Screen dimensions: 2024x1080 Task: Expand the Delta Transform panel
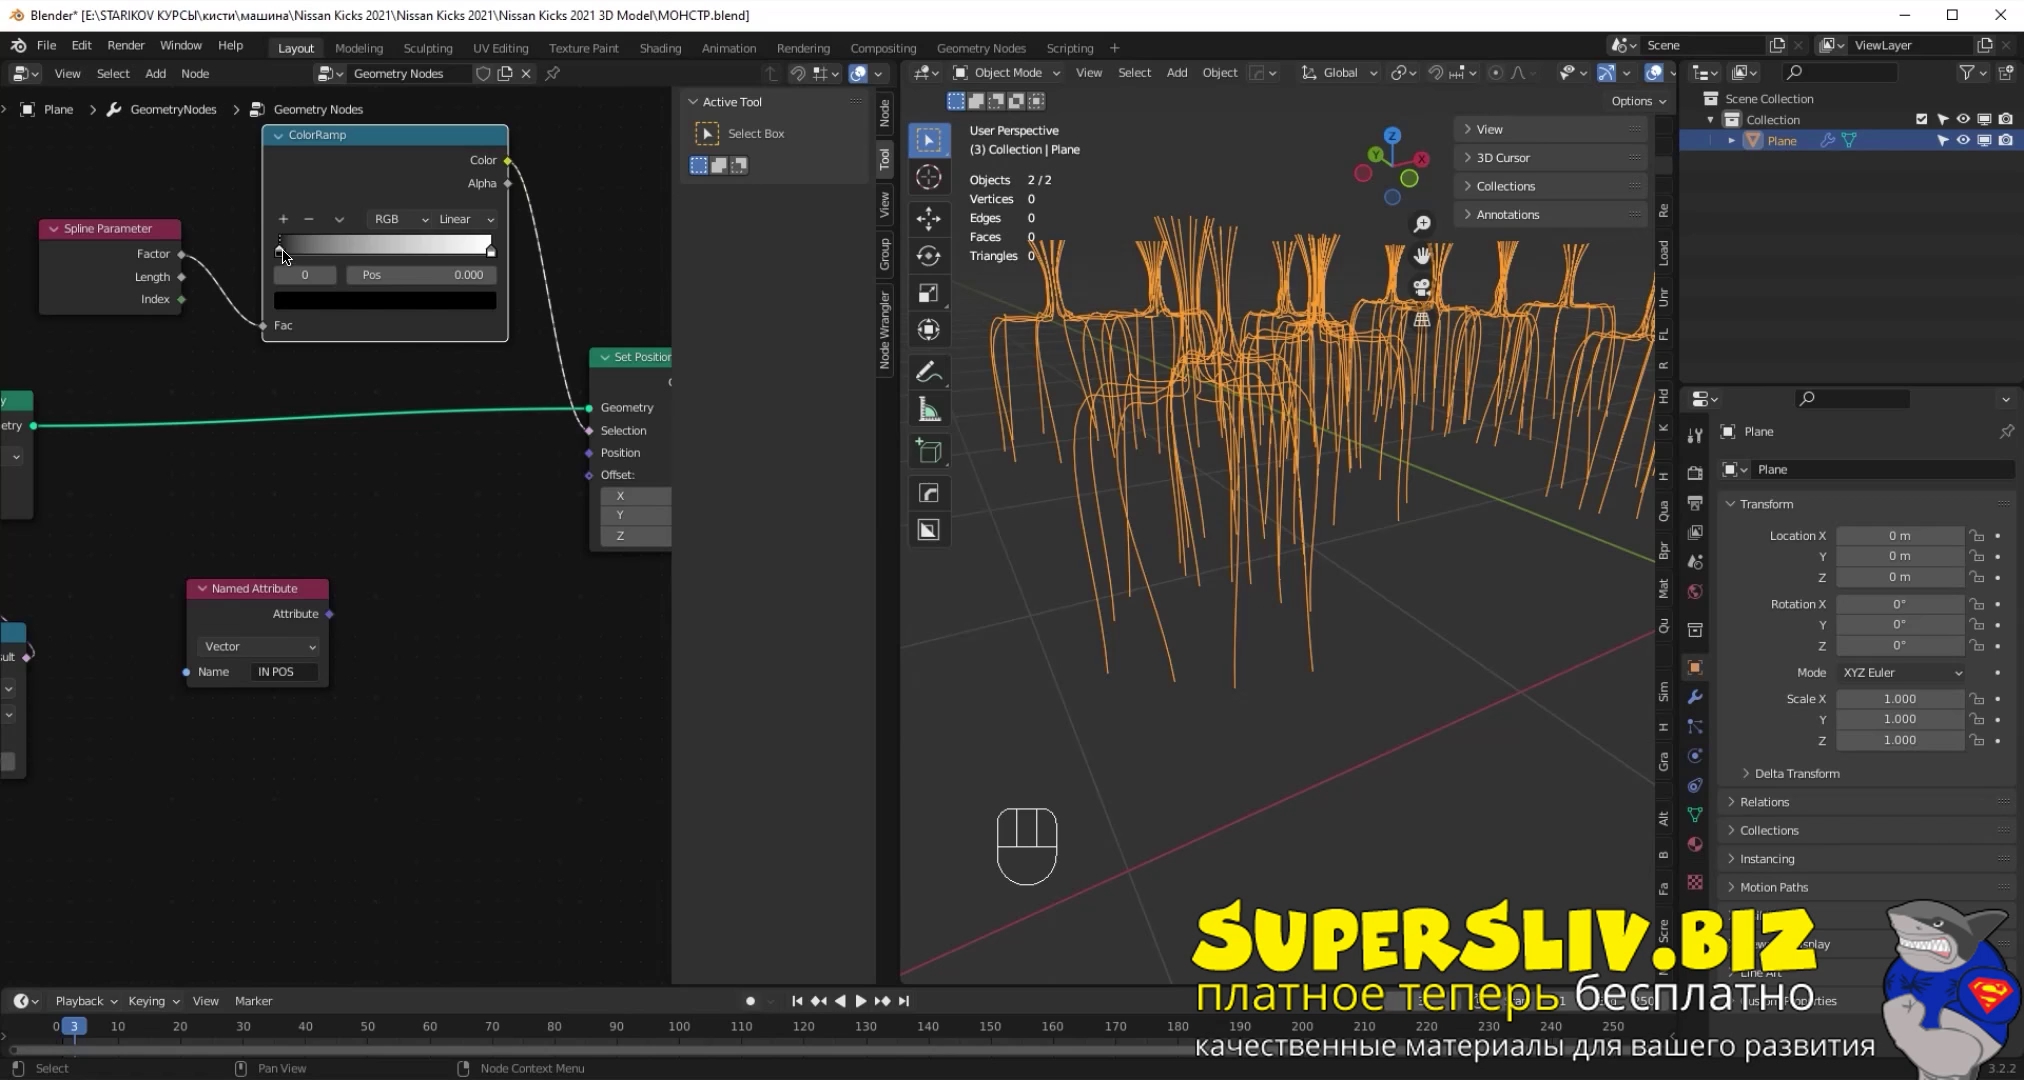click(1796, 773)
